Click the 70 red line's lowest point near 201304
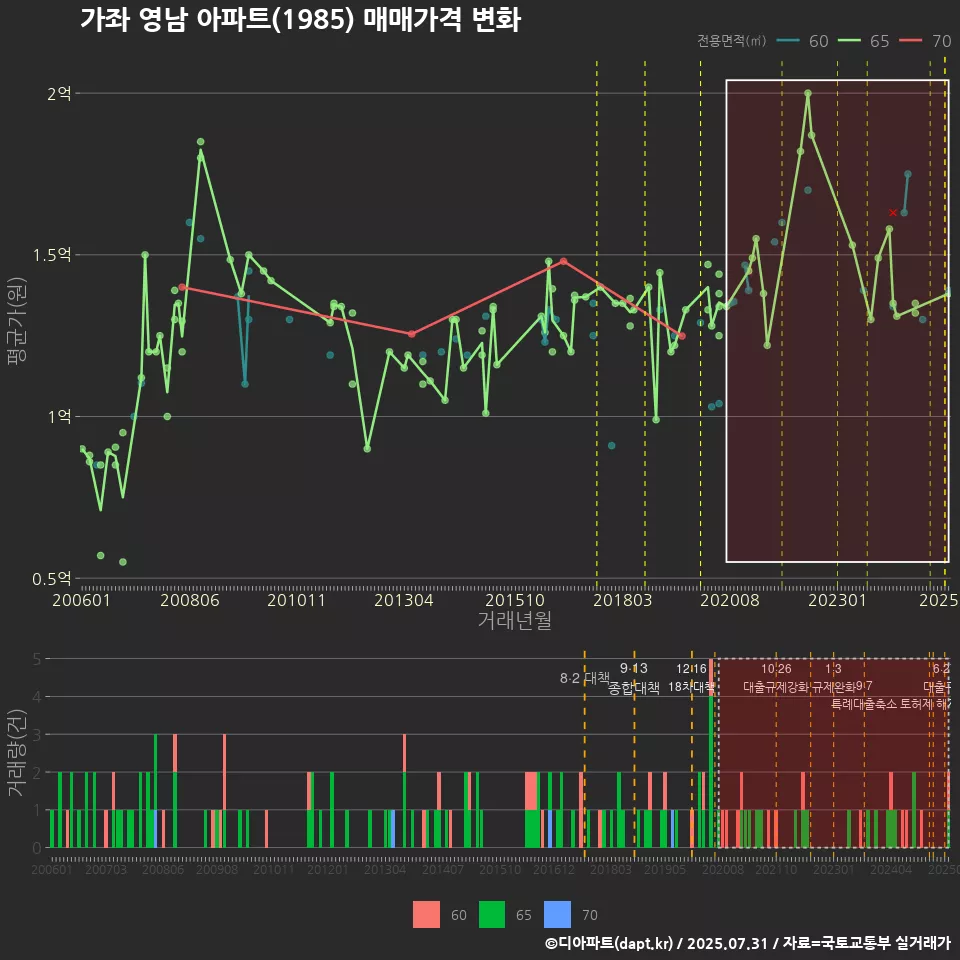Screen dimensions: 960x960 pyautogui.click(x=411, y=334)
